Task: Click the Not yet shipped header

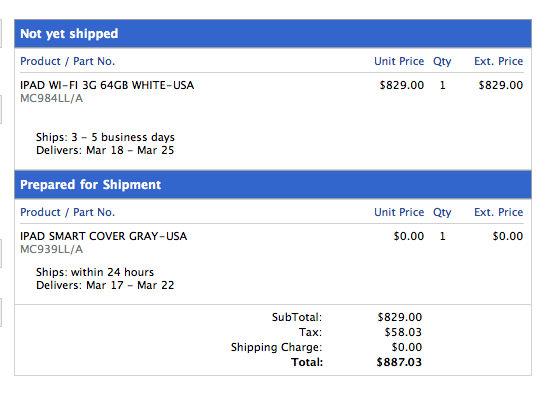Action: pyautogui.click(x=273, y=34)
